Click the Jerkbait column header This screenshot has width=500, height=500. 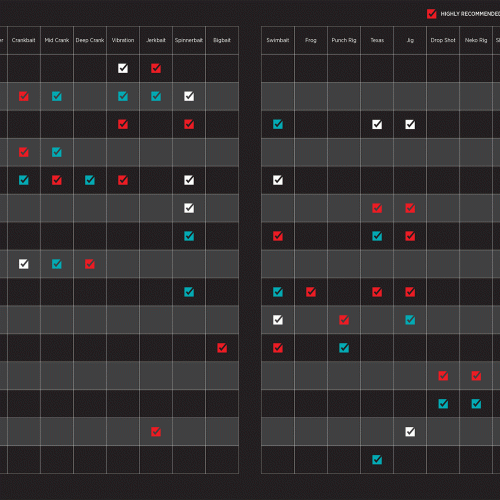(156, 40)
